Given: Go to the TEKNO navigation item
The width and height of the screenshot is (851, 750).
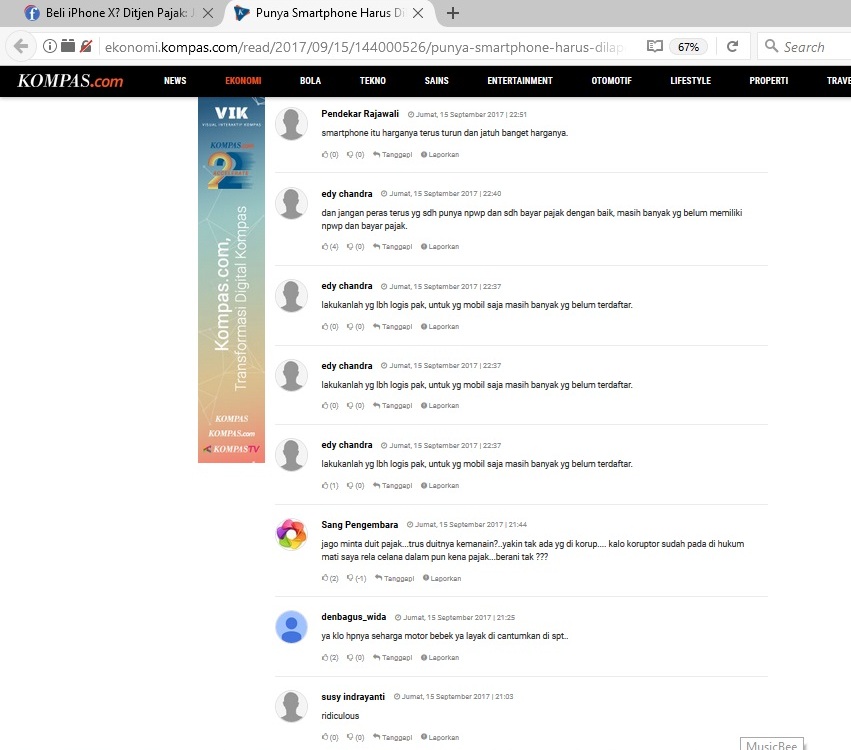Looking at the screenshot, I should tap(373, 81).
